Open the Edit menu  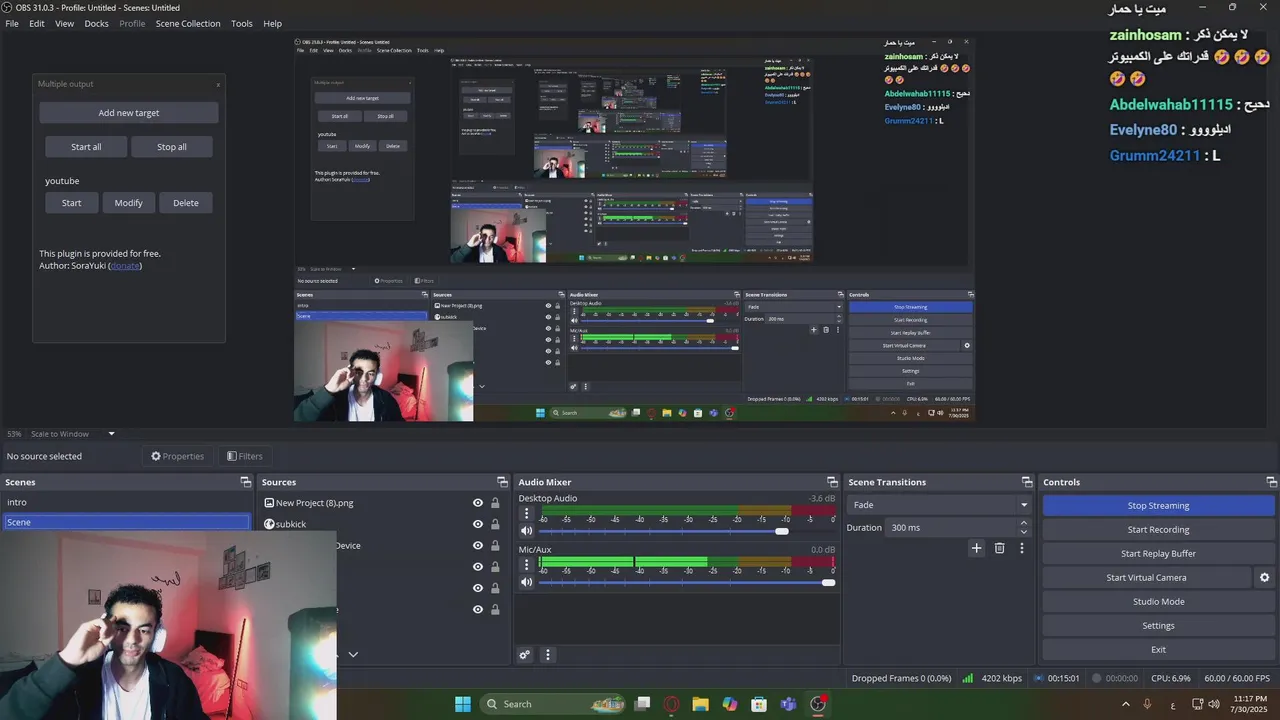(37, 23)
